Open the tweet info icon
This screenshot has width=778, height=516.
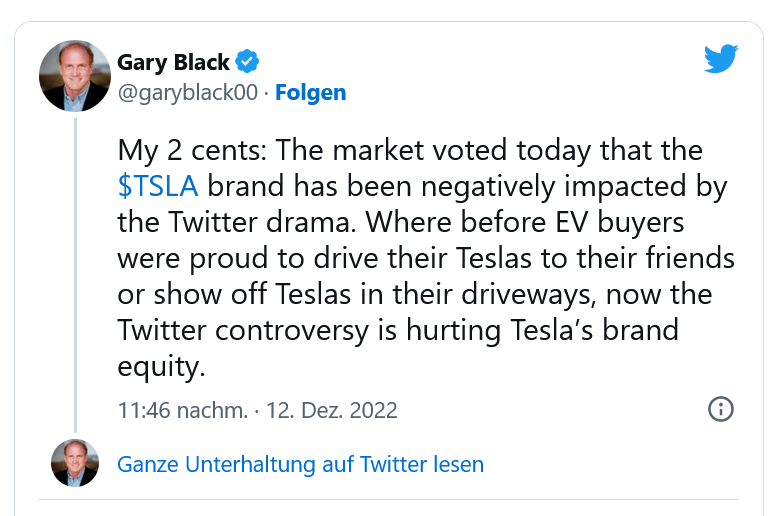click(721, 409)
